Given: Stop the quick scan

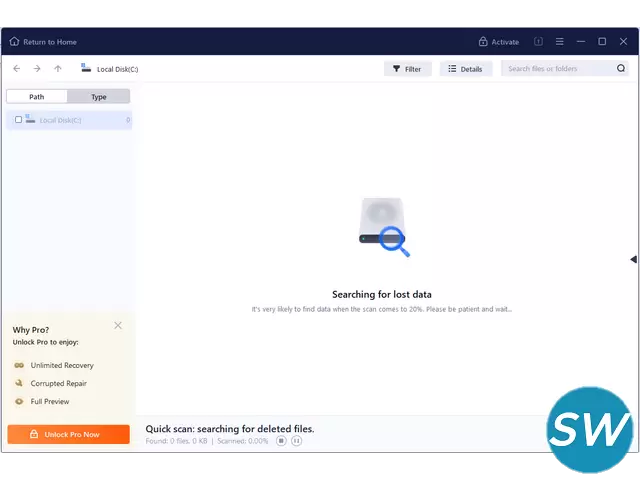Looking at the screenshot, I should click(x=282, y=441).
